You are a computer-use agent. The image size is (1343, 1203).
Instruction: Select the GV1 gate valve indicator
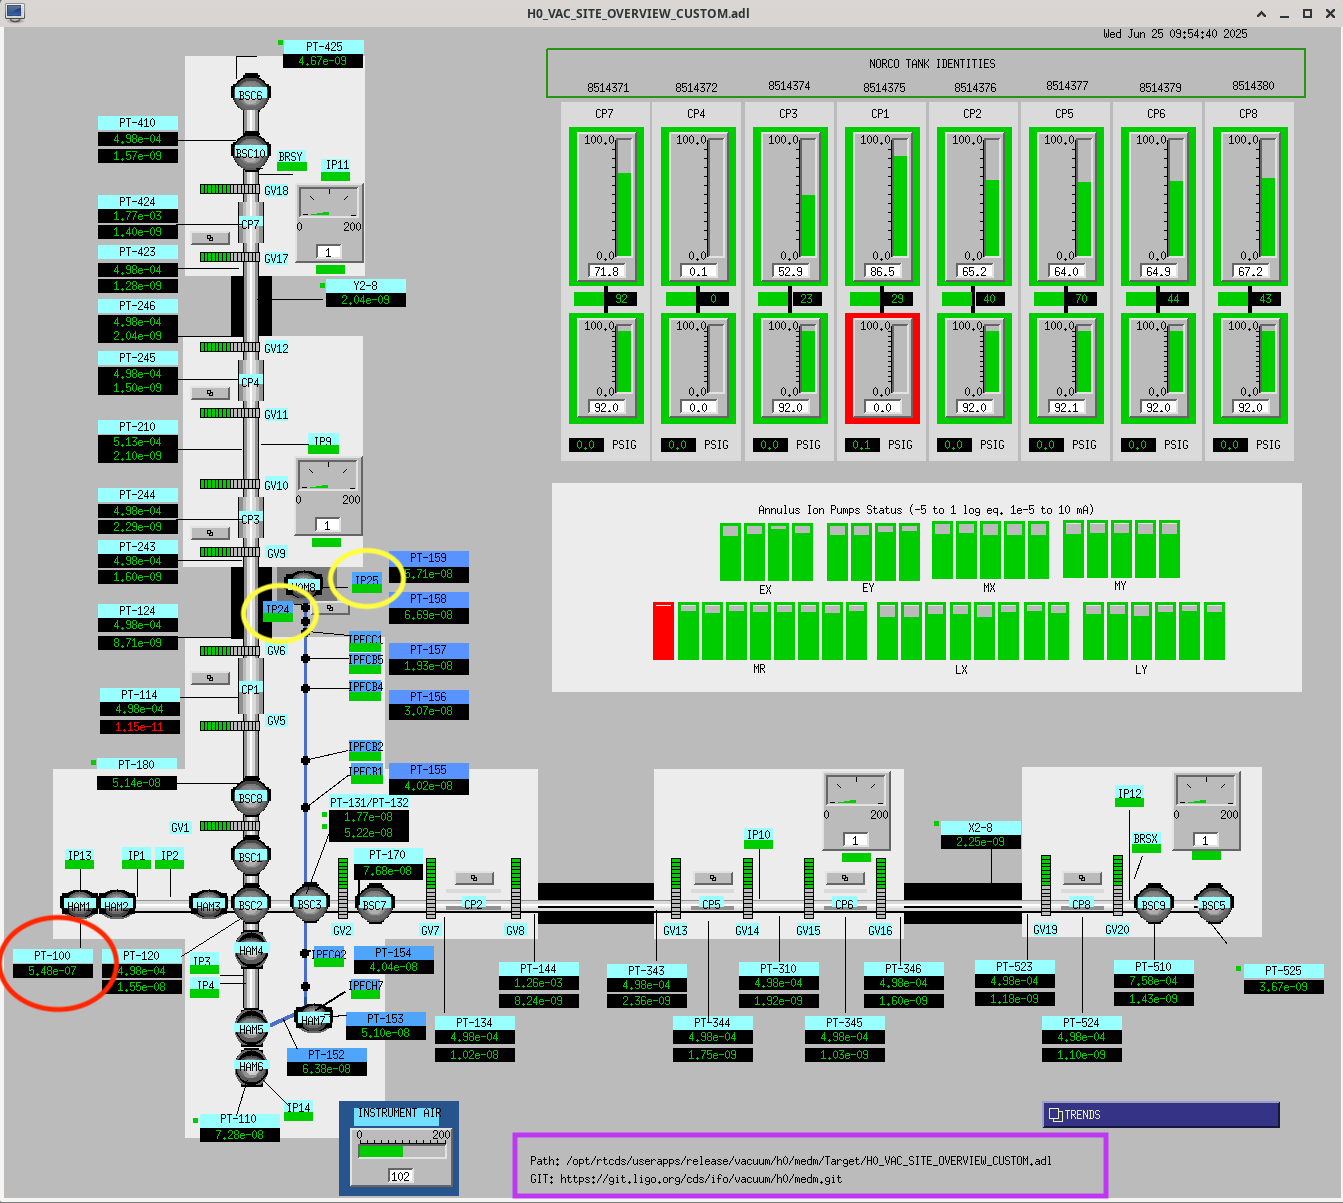[230, 826]
